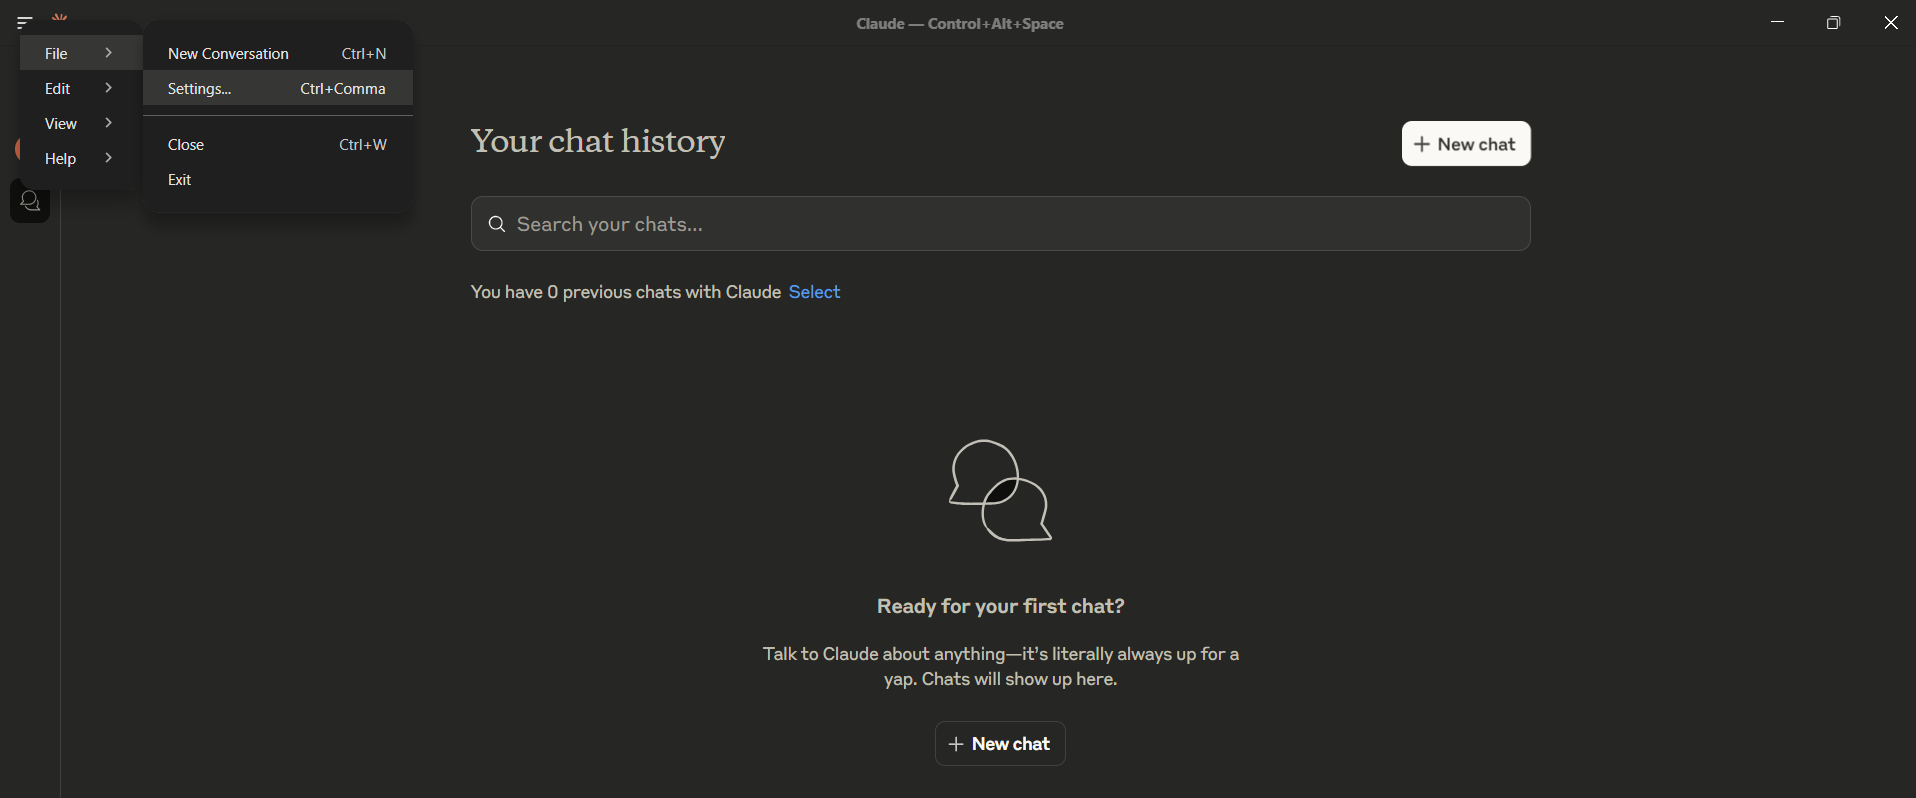Minimize the Claude window
The width and height of the screenshot is (1916, 798).
point(1777,22)
